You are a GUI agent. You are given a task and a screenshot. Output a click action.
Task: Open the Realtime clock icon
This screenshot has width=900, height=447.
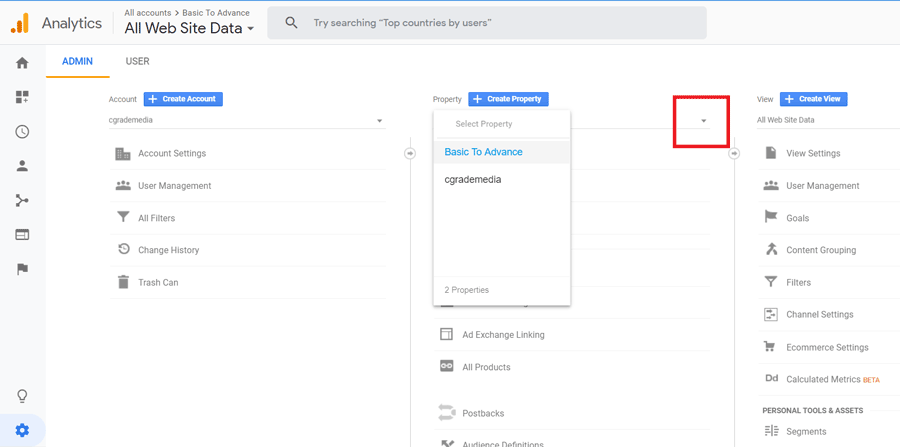click(x=22, y=131)
